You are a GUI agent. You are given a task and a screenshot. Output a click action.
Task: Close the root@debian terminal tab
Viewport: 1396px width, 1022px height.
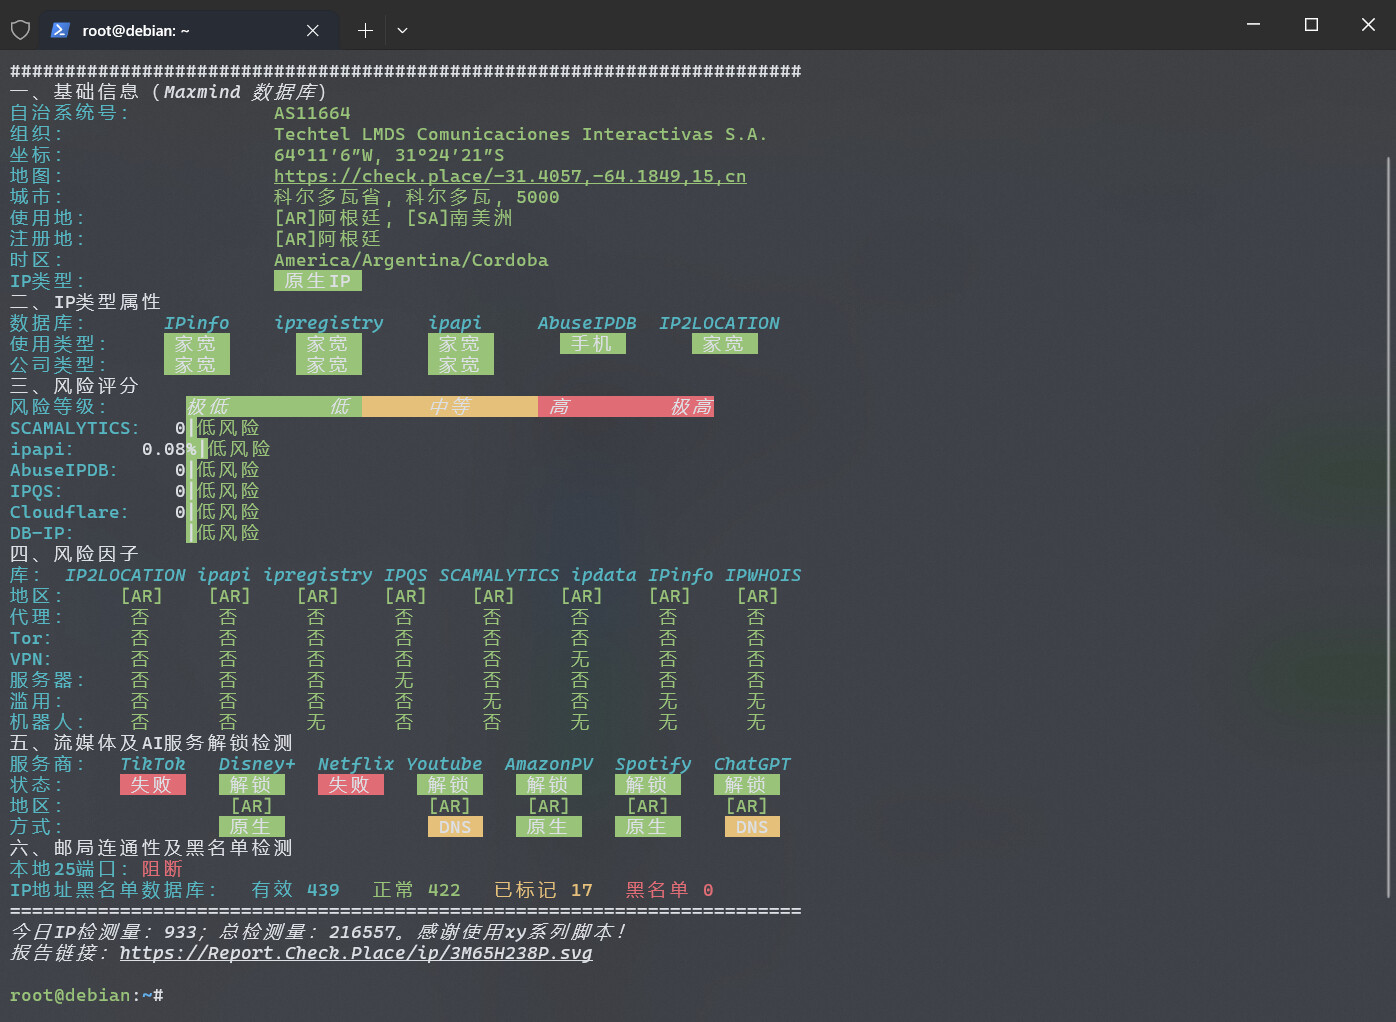coord(313,31)
